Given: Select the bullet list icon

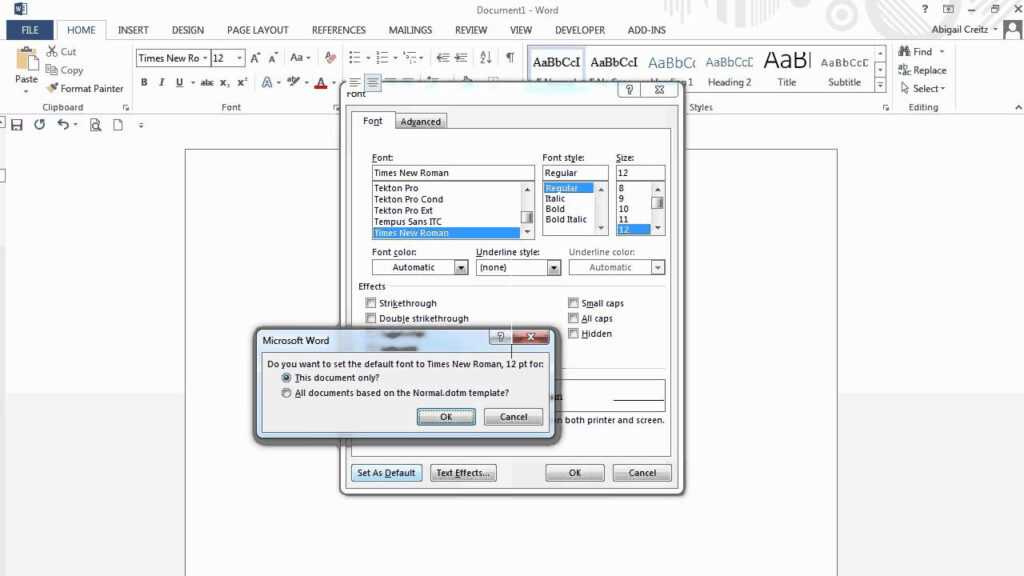Looking at the screenshot, I should 354,56.
